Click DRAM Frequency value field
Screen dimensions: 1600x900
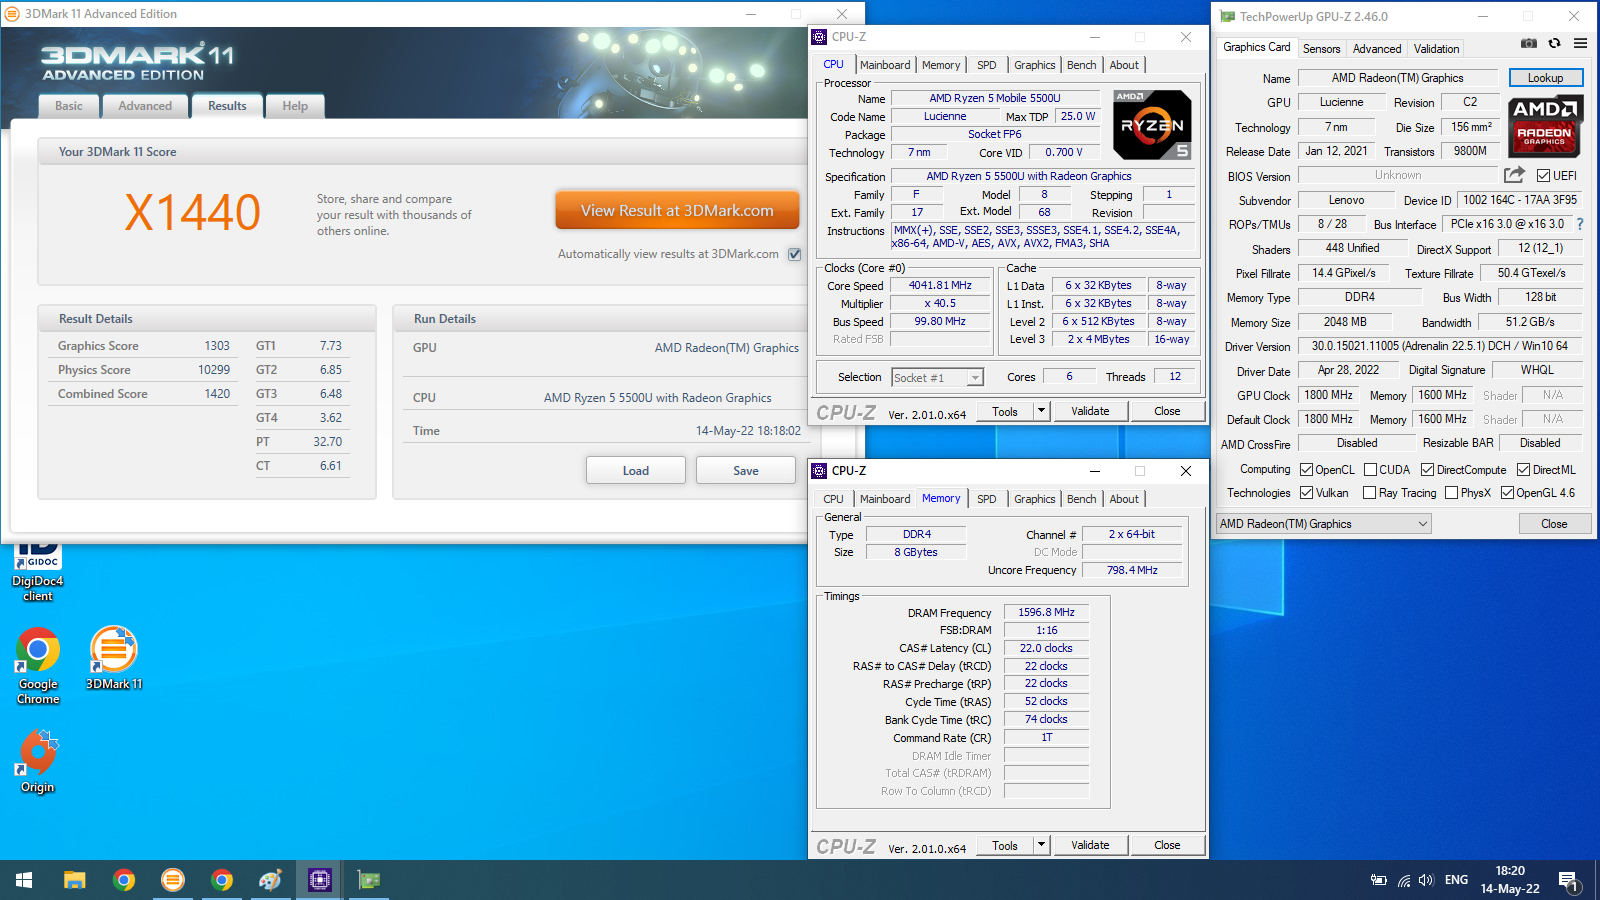[x=1046, y=612]
